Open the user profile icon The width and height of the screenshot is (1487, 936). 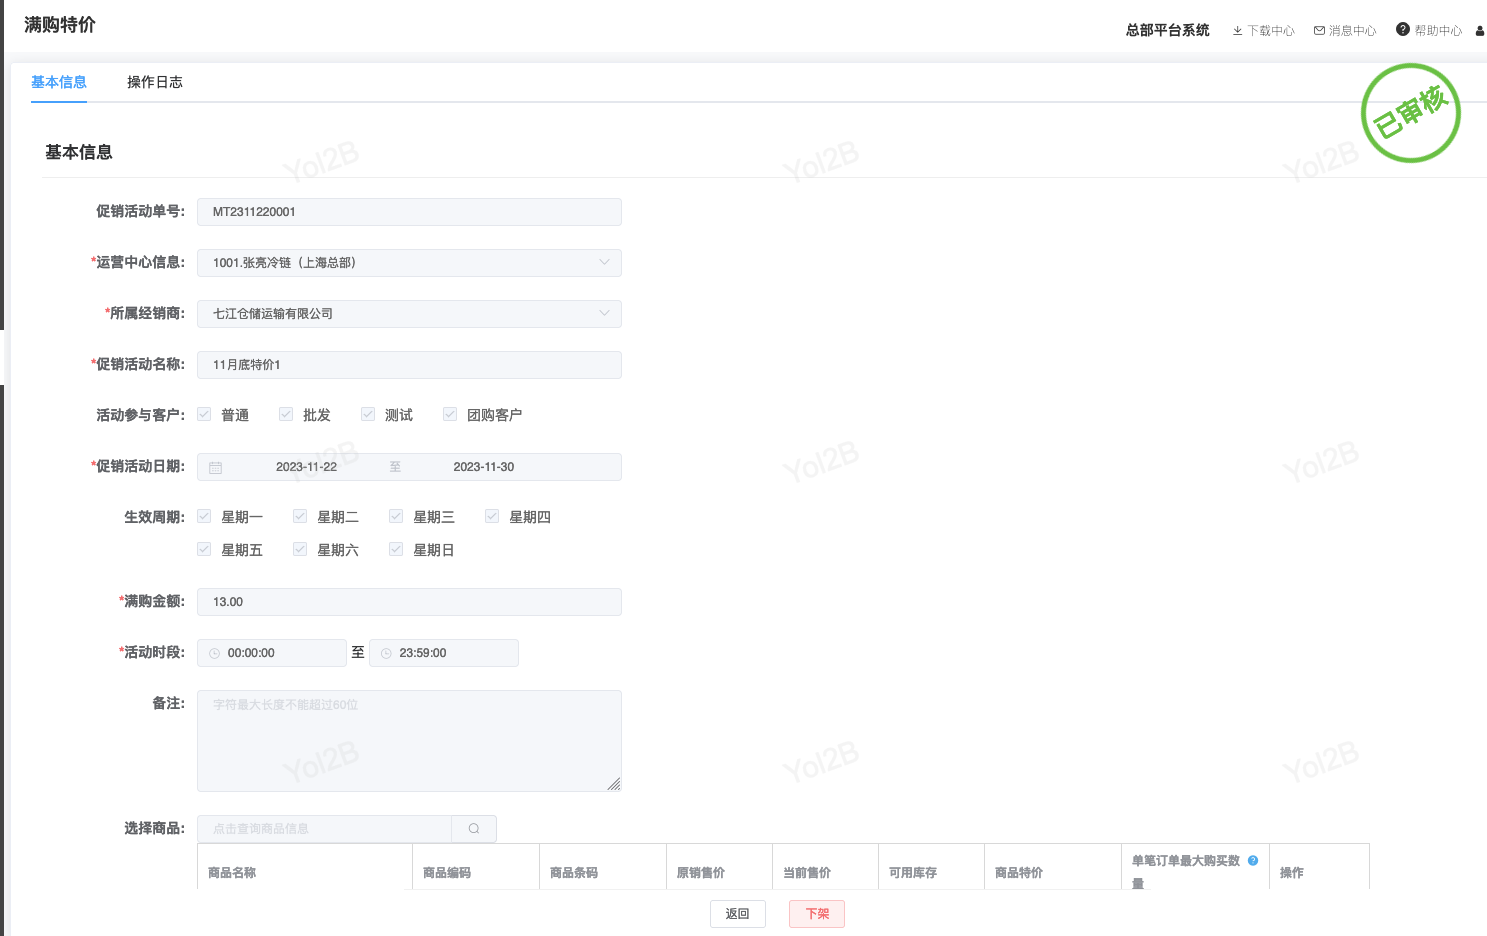[1480, 31]
